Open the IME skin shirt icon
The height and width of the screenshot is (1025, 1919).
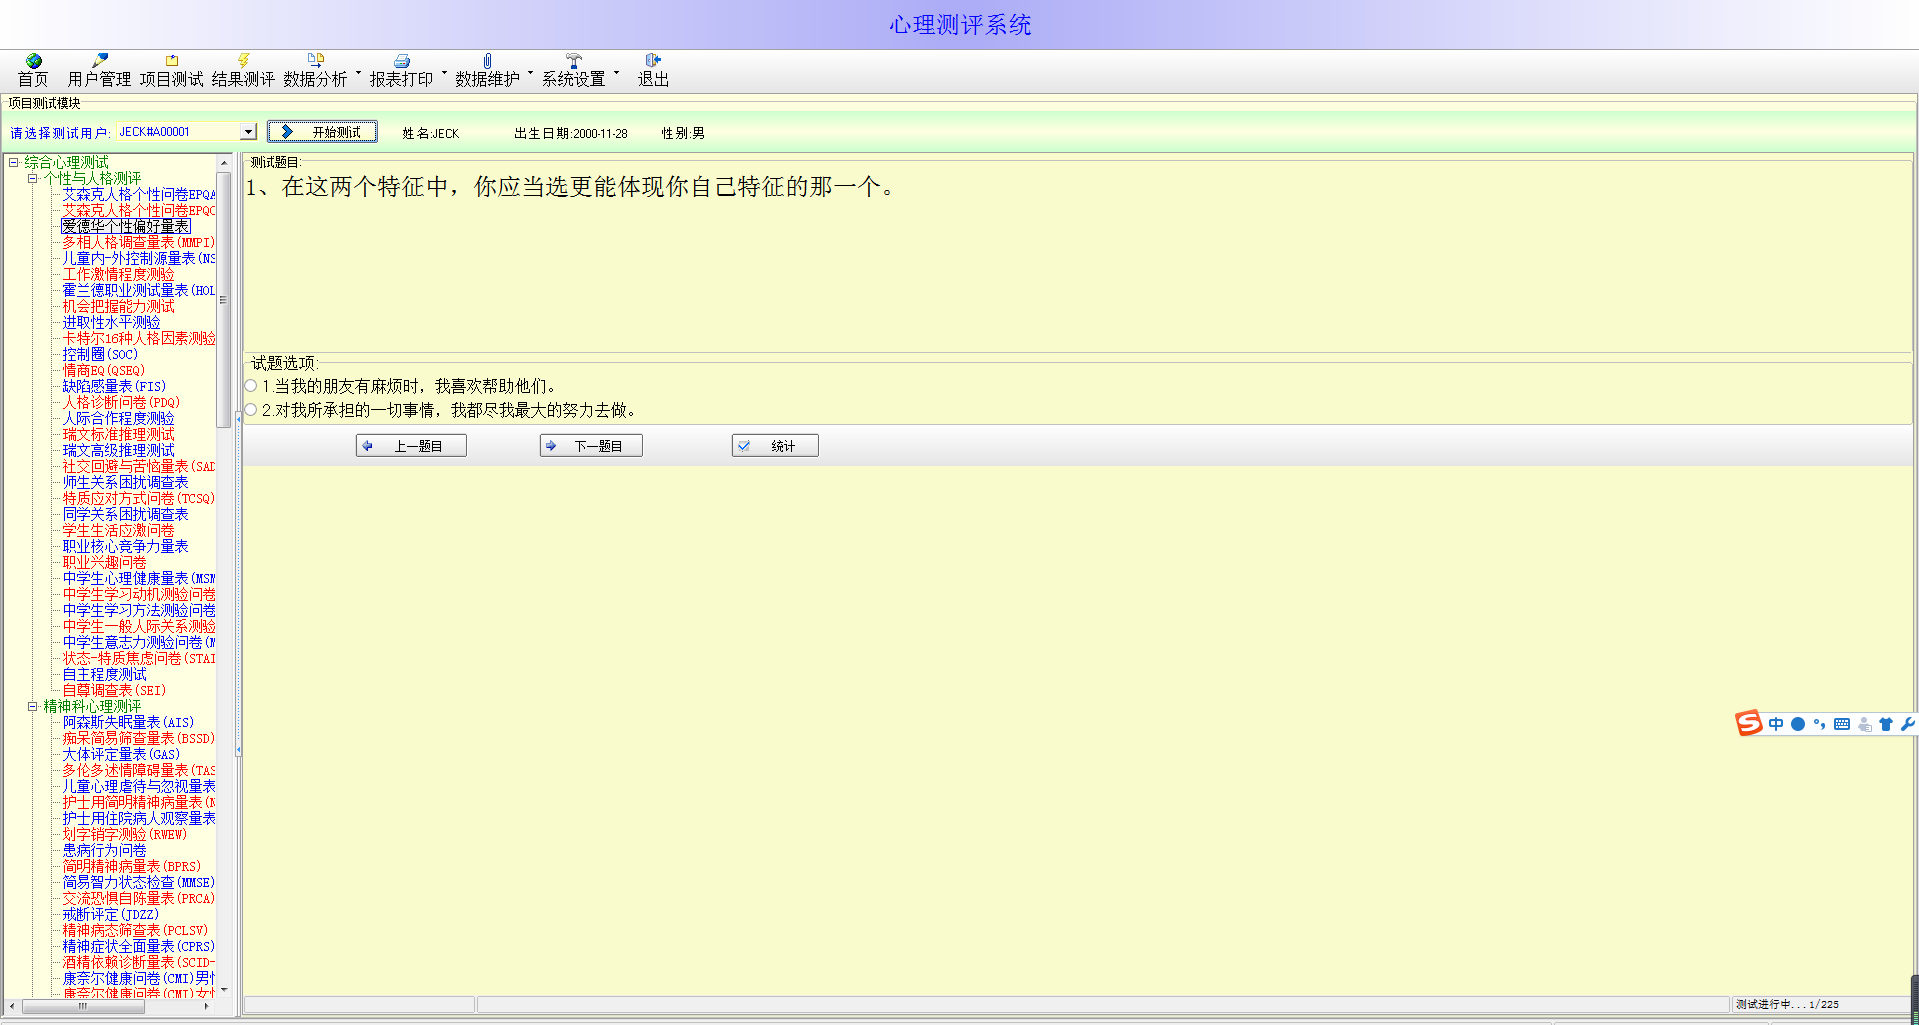click(x=1886, y=724)
